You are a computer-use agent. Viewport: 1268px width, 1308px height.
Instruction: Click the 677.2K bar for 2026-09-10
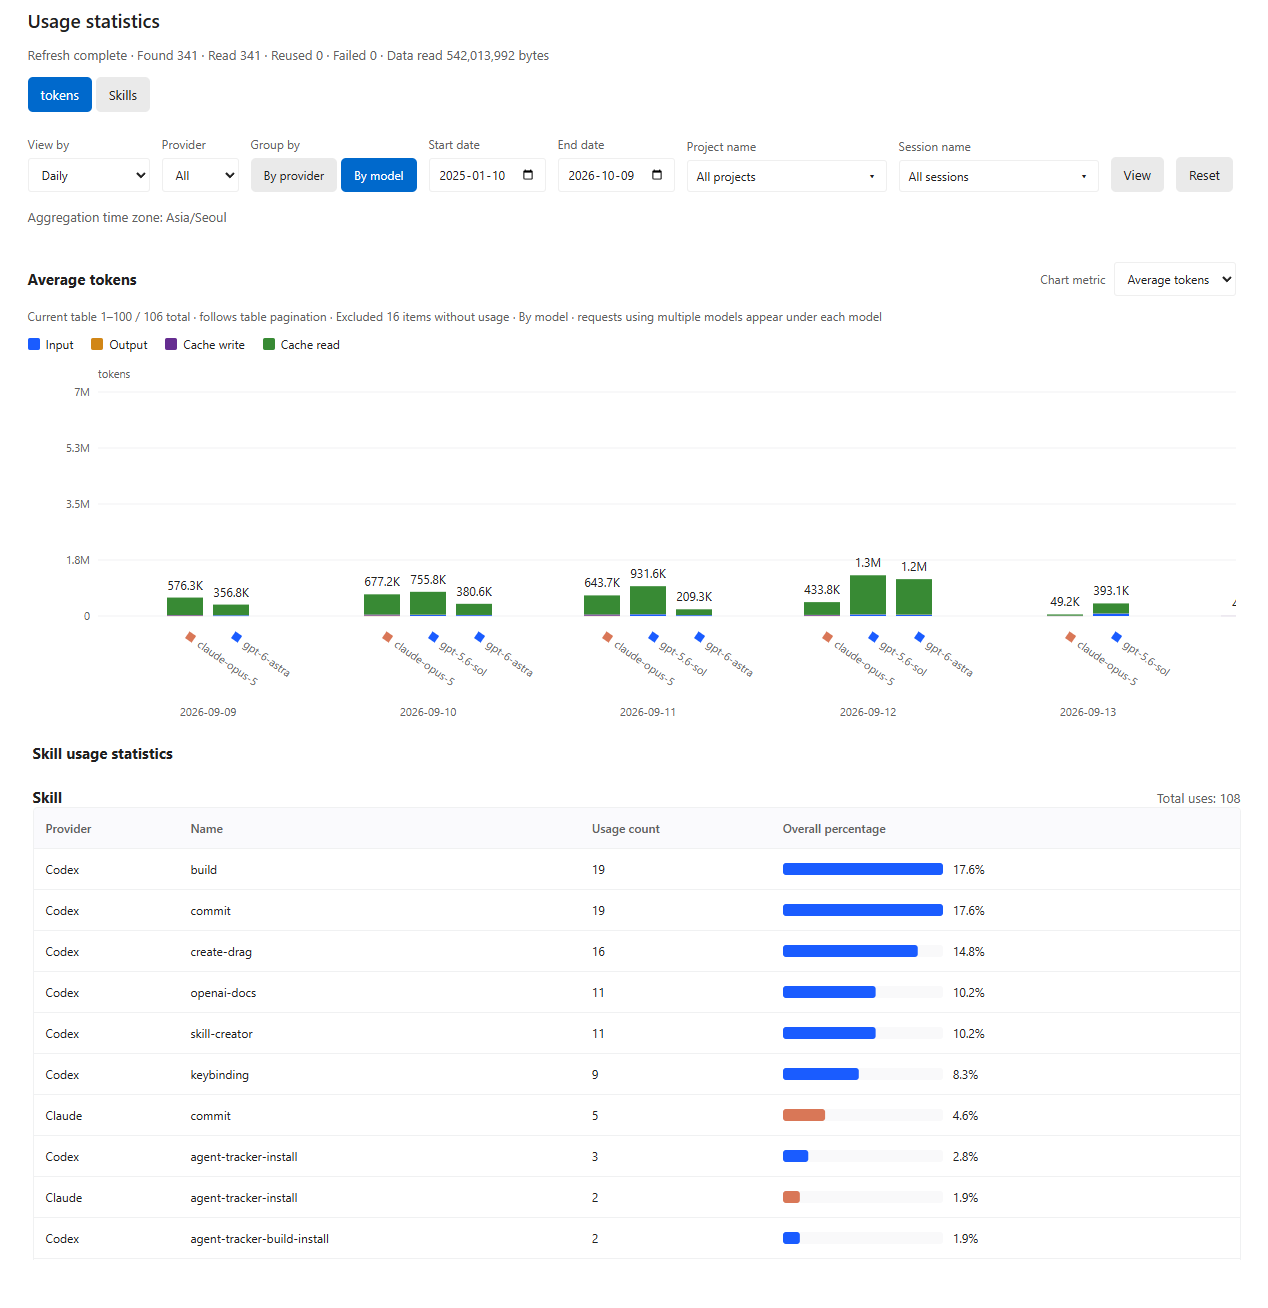click(x=382, y=605)
